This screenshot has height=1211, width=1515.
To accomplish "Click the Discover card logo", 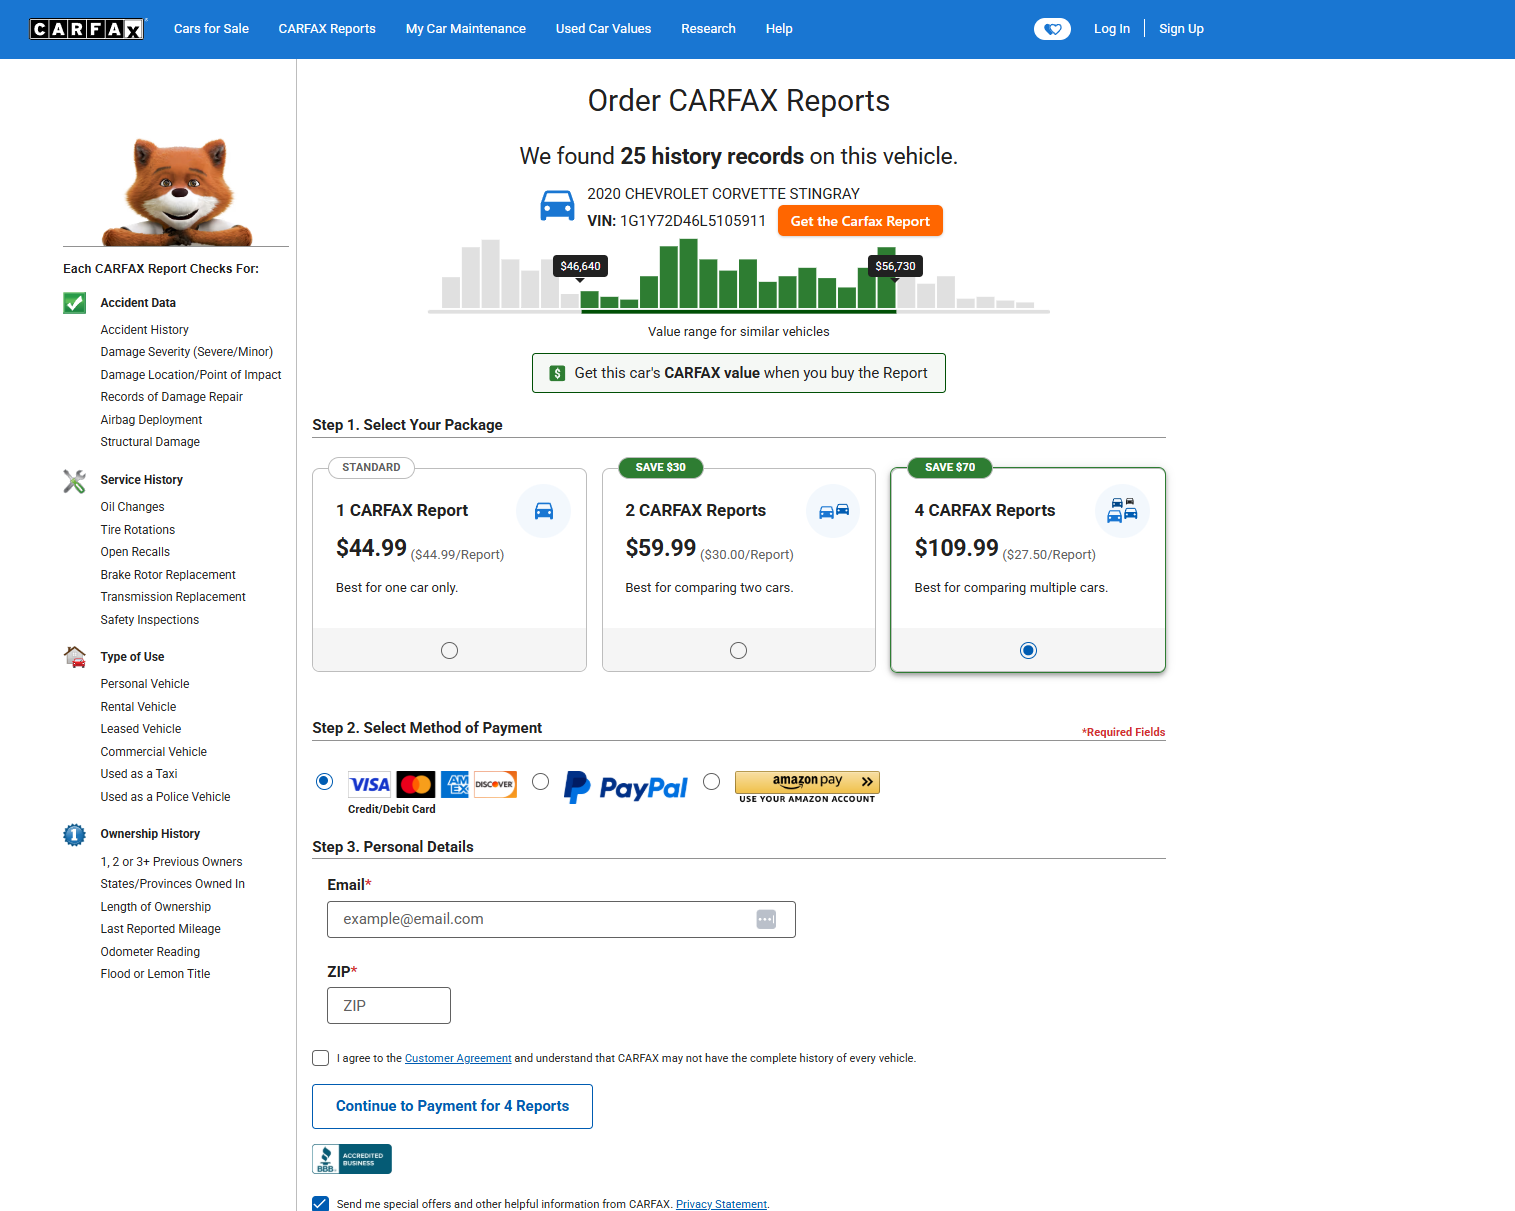I will pyautogui.click(x=495, y=785).
